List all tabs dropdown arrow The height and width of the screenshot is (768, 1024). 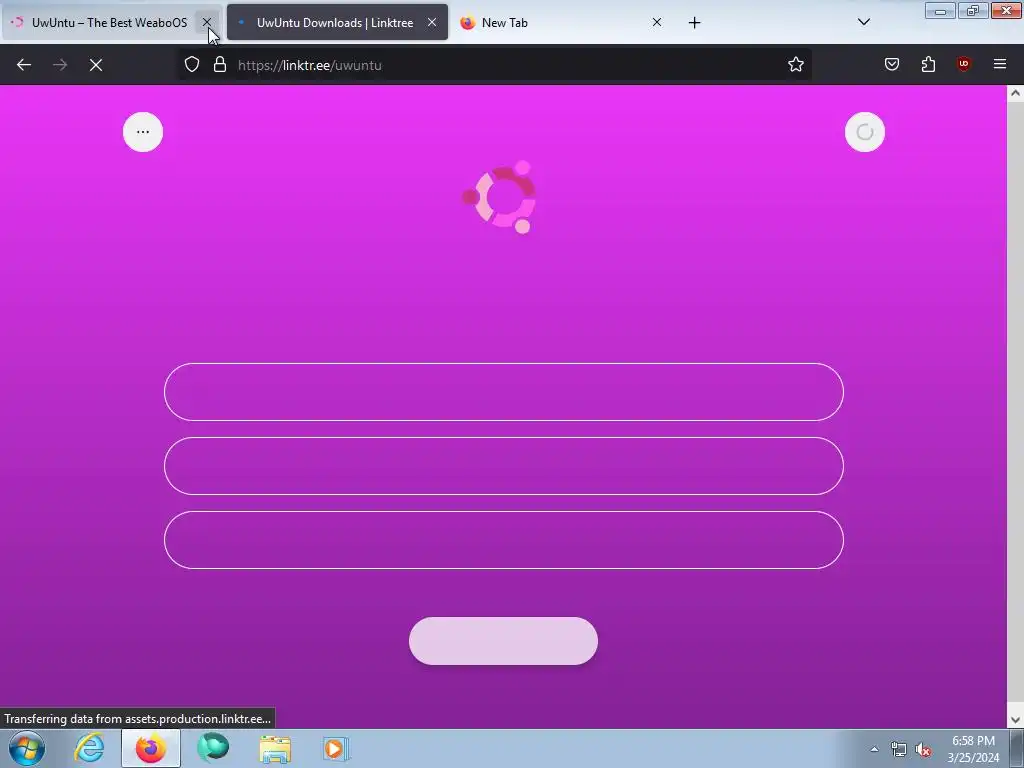(x=864, y=22)
